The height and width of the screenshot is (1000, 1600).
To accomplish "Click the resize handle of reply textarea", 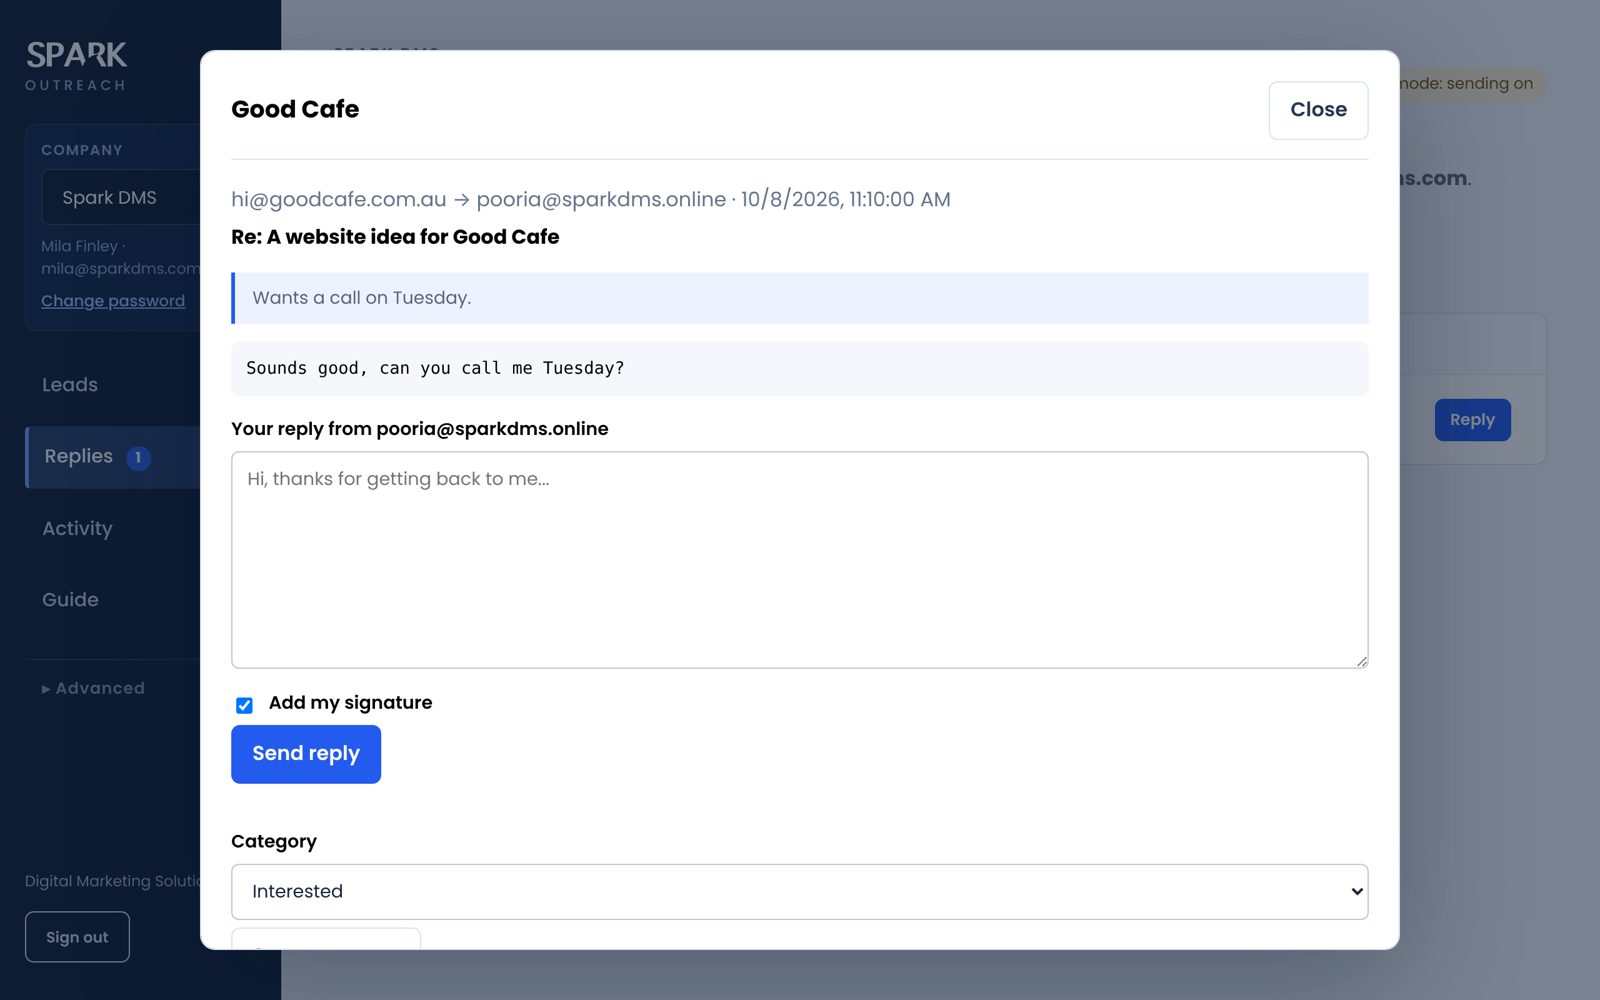I will coord(1362,662).
